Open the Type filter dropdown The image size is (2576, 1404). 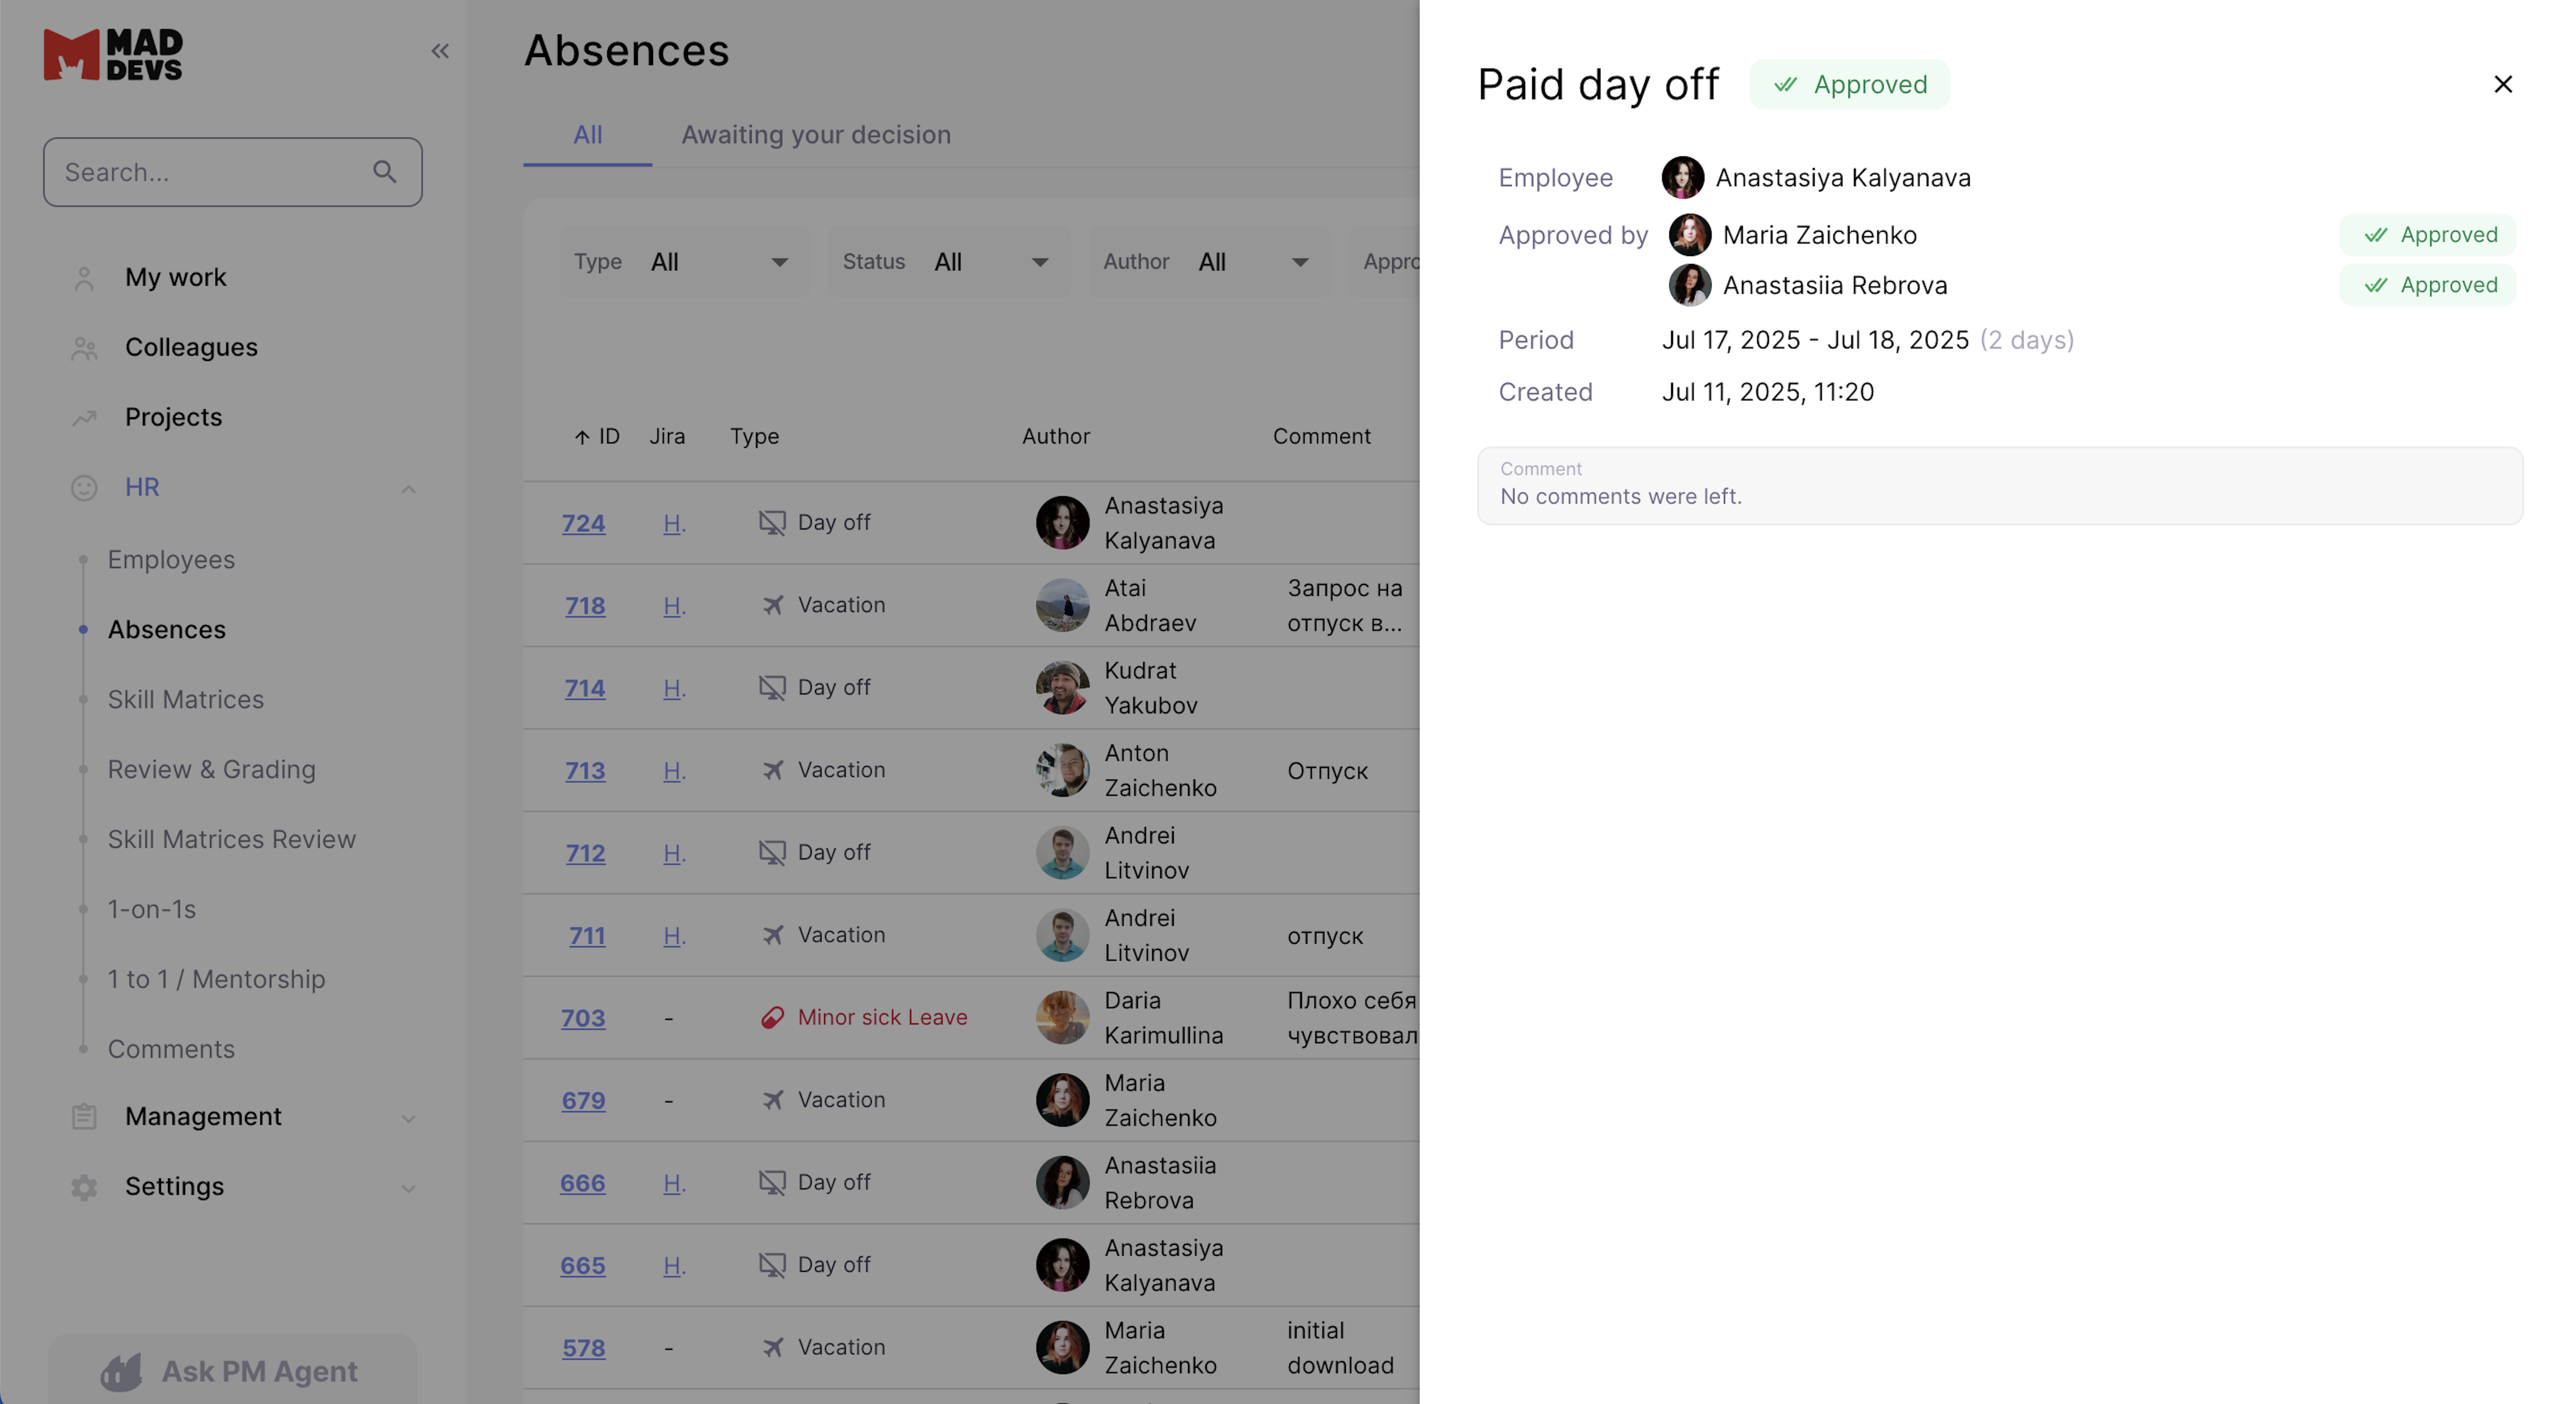[685, 262]
